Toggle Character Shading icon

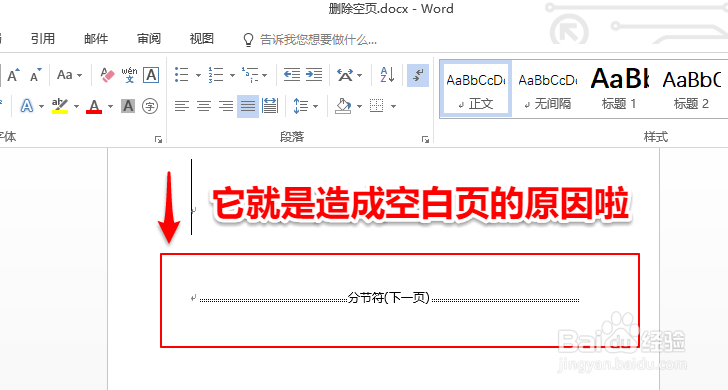tap(128, 106)
